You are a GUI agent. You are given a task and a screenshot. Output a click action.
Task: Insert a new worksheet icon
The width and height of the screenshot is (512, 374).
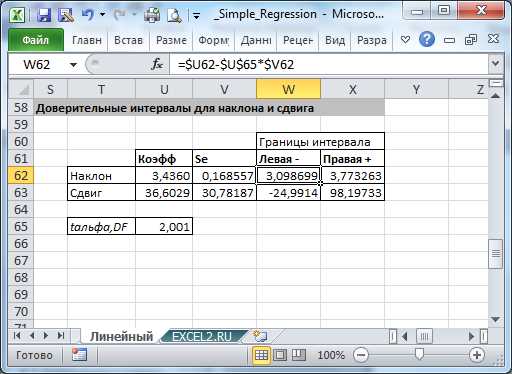coord(260,336)
